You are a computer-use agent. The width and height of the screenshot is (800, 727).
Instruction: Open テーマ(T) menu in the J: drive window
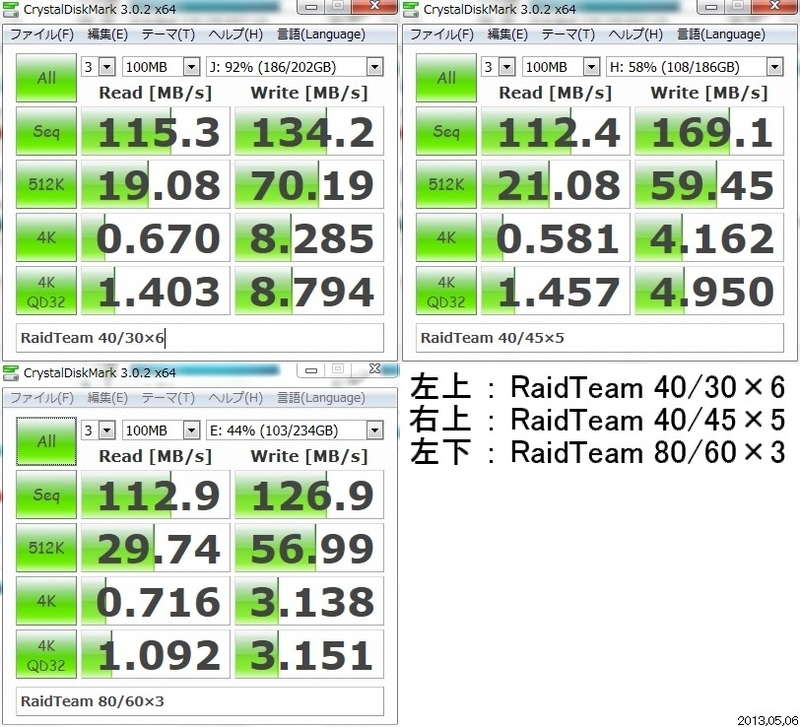point(168,34)
